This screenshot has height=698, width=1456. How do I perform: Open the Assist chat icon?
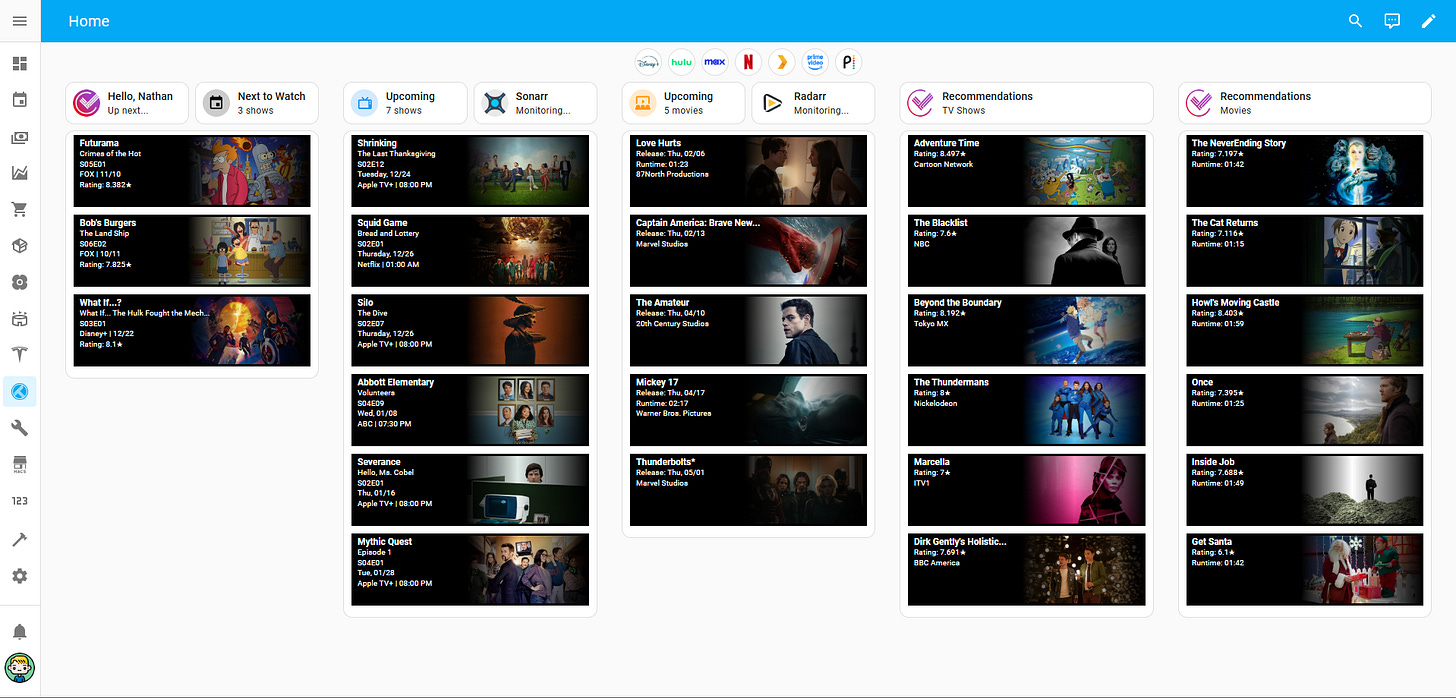click(1392, 21)
